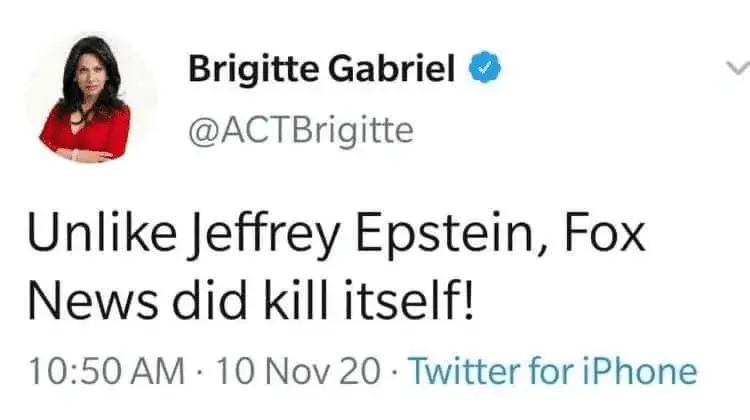Click the word Jeffrey in the tweet
Viewport: 750px width, 420px height.
pos(246,240)
